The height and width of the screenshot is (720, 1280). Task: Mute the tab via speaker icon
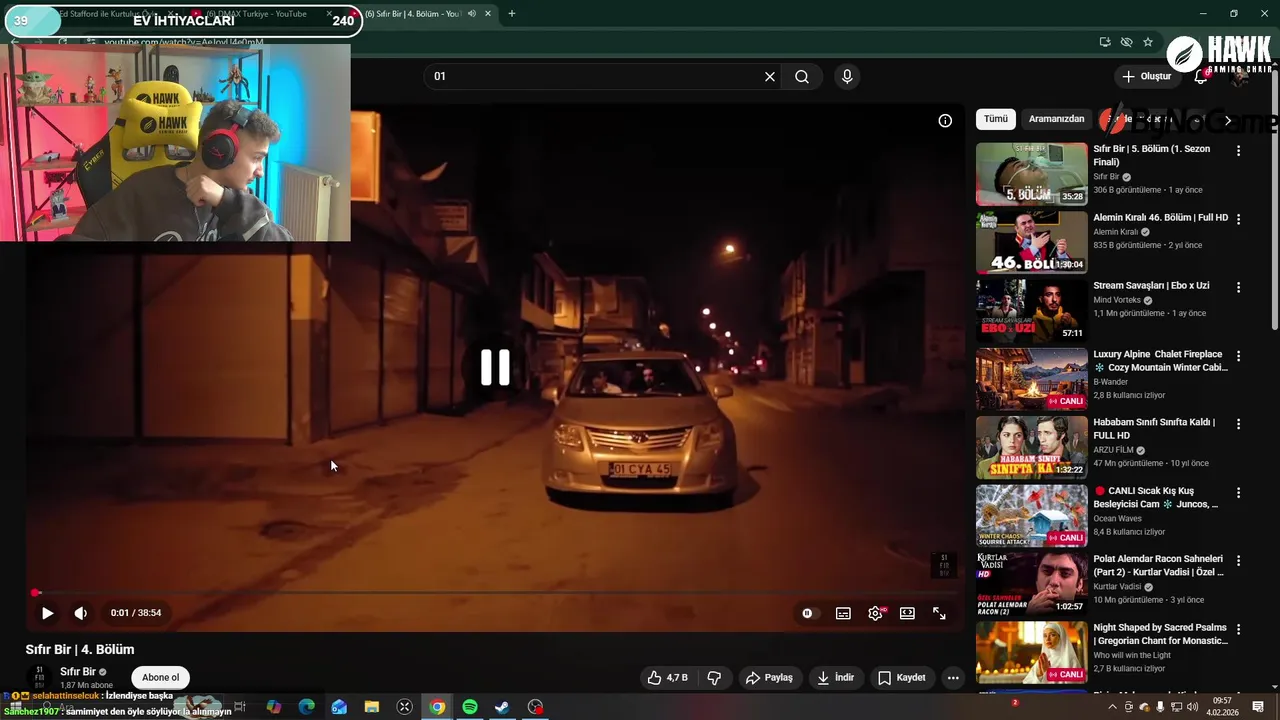click(472, 14)
